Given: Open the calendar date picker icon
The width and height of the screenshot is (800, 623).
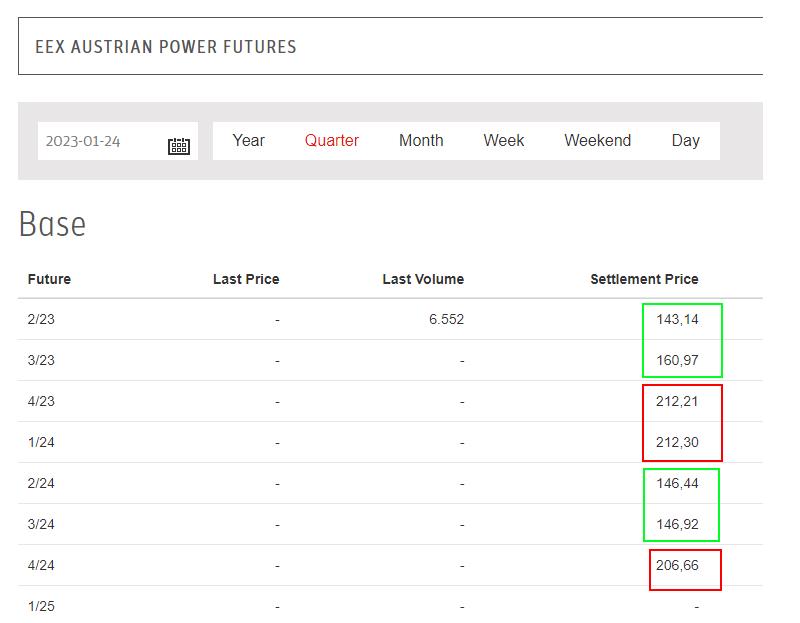Looking at the screenshot, I should (179, 146).
